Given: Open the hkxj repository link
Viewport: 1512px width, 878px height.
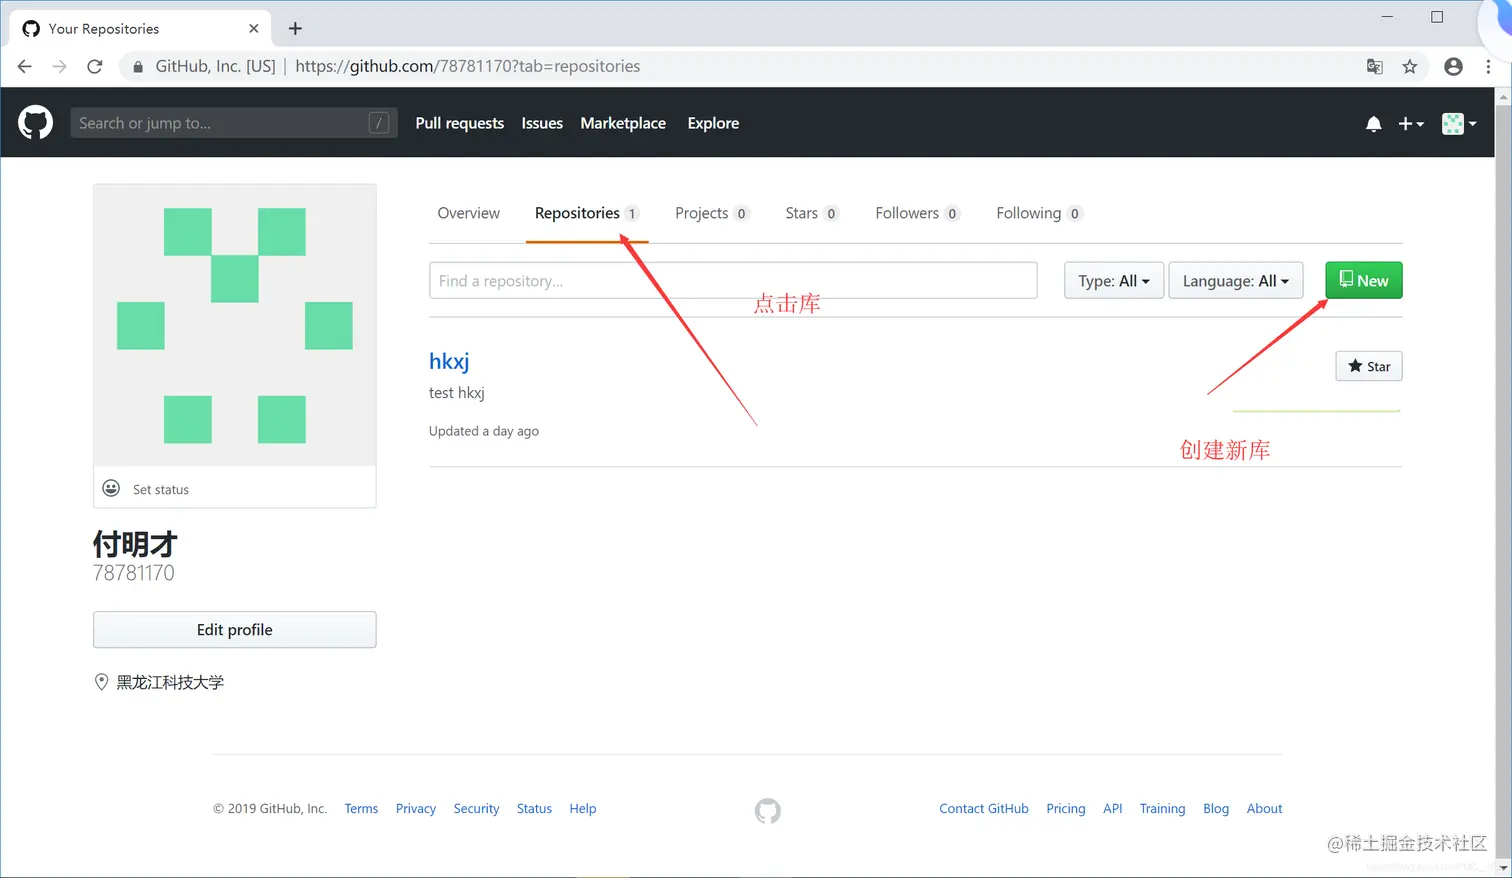Looking at the screenshot, I should (449, 361).
